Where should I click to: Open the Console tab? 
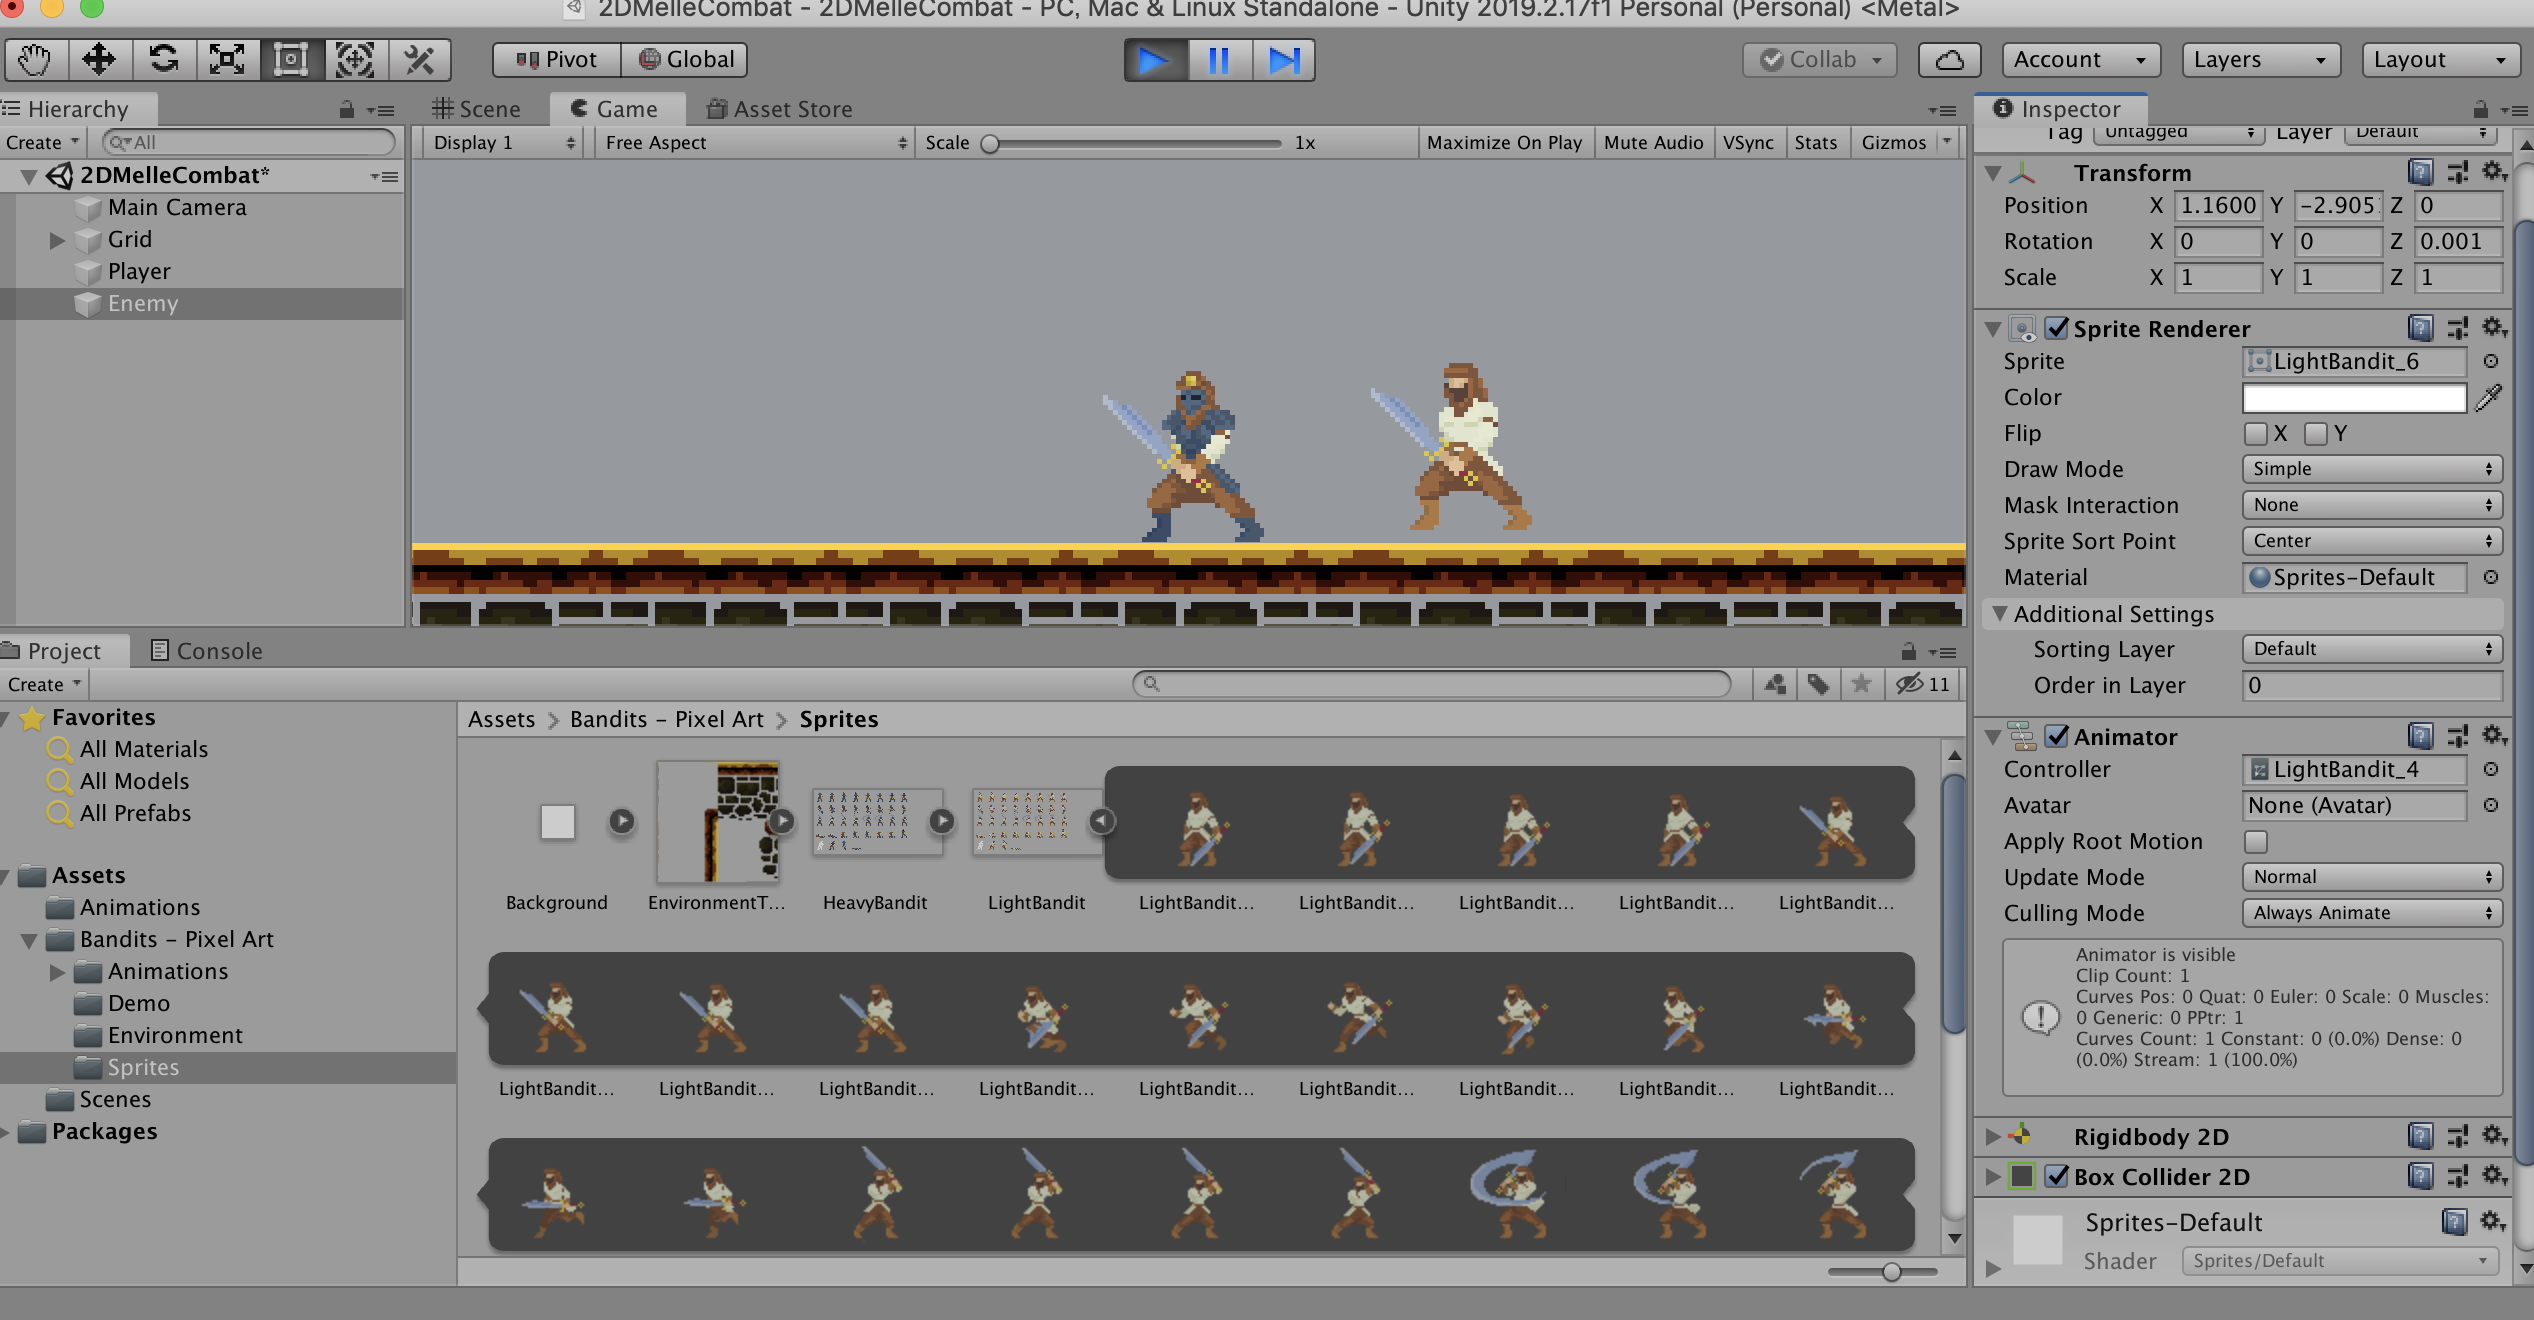(x=206, y=651)
